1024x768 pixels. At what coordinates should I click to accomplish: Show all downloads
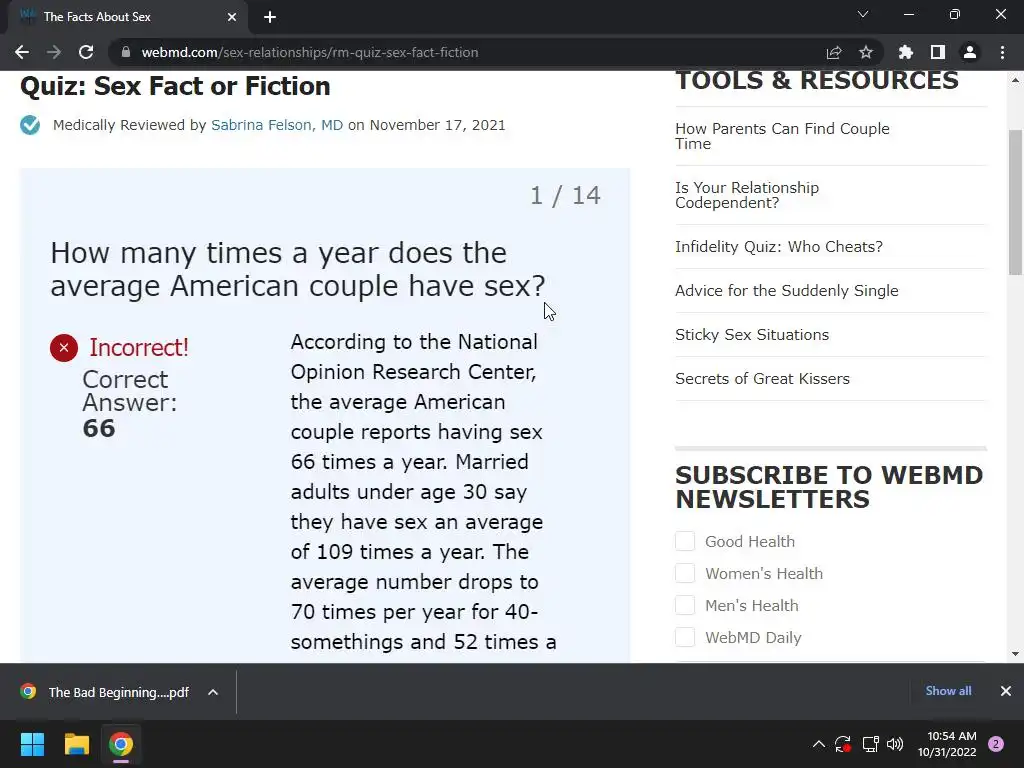tap(948, 690)
